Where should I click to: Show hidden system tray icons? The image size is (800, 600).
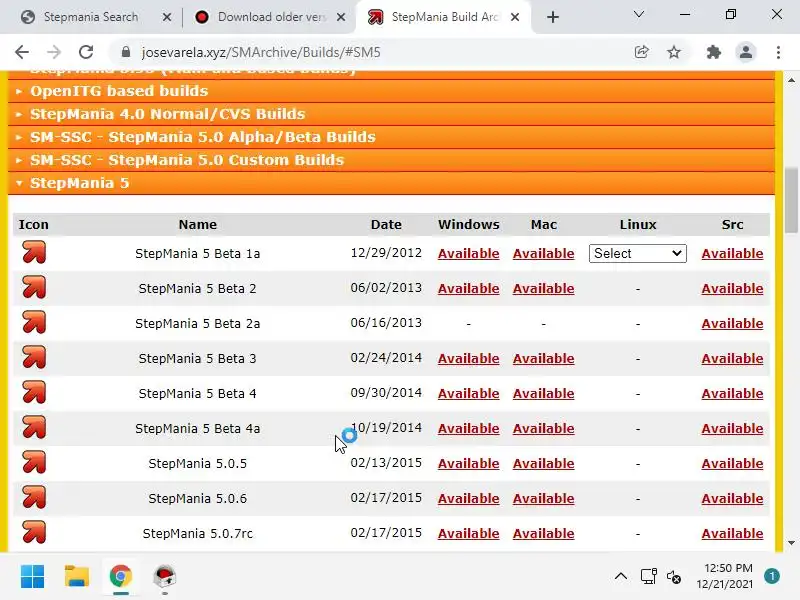click(x=620, y=577)
